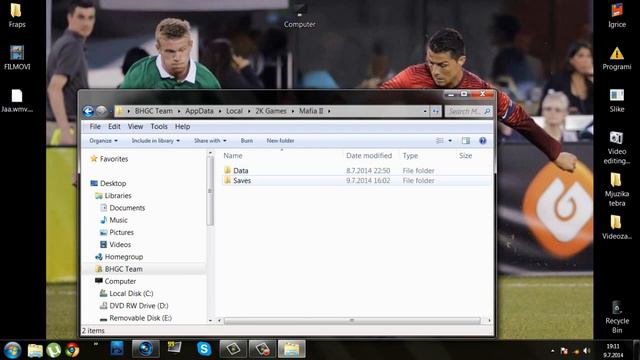Open the Include in library dropdown
This screenshot has width=640, height=360.
[156, 140]
